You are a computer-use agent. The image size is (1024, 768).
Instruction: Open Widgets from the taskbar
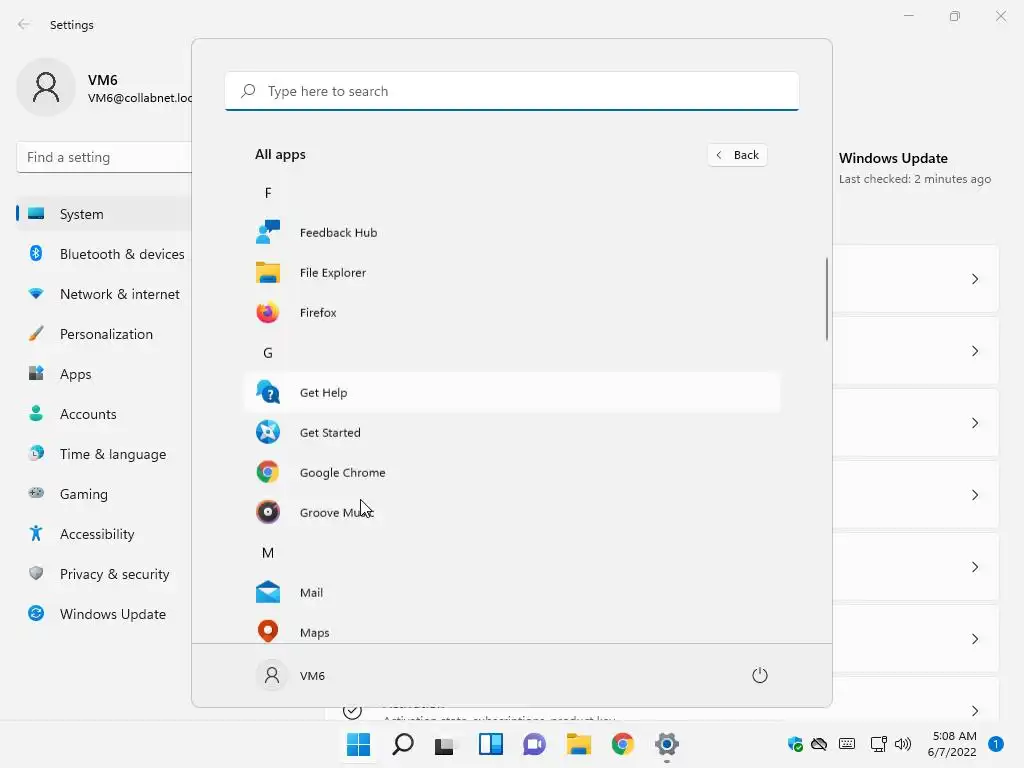(x=490, y=744)
